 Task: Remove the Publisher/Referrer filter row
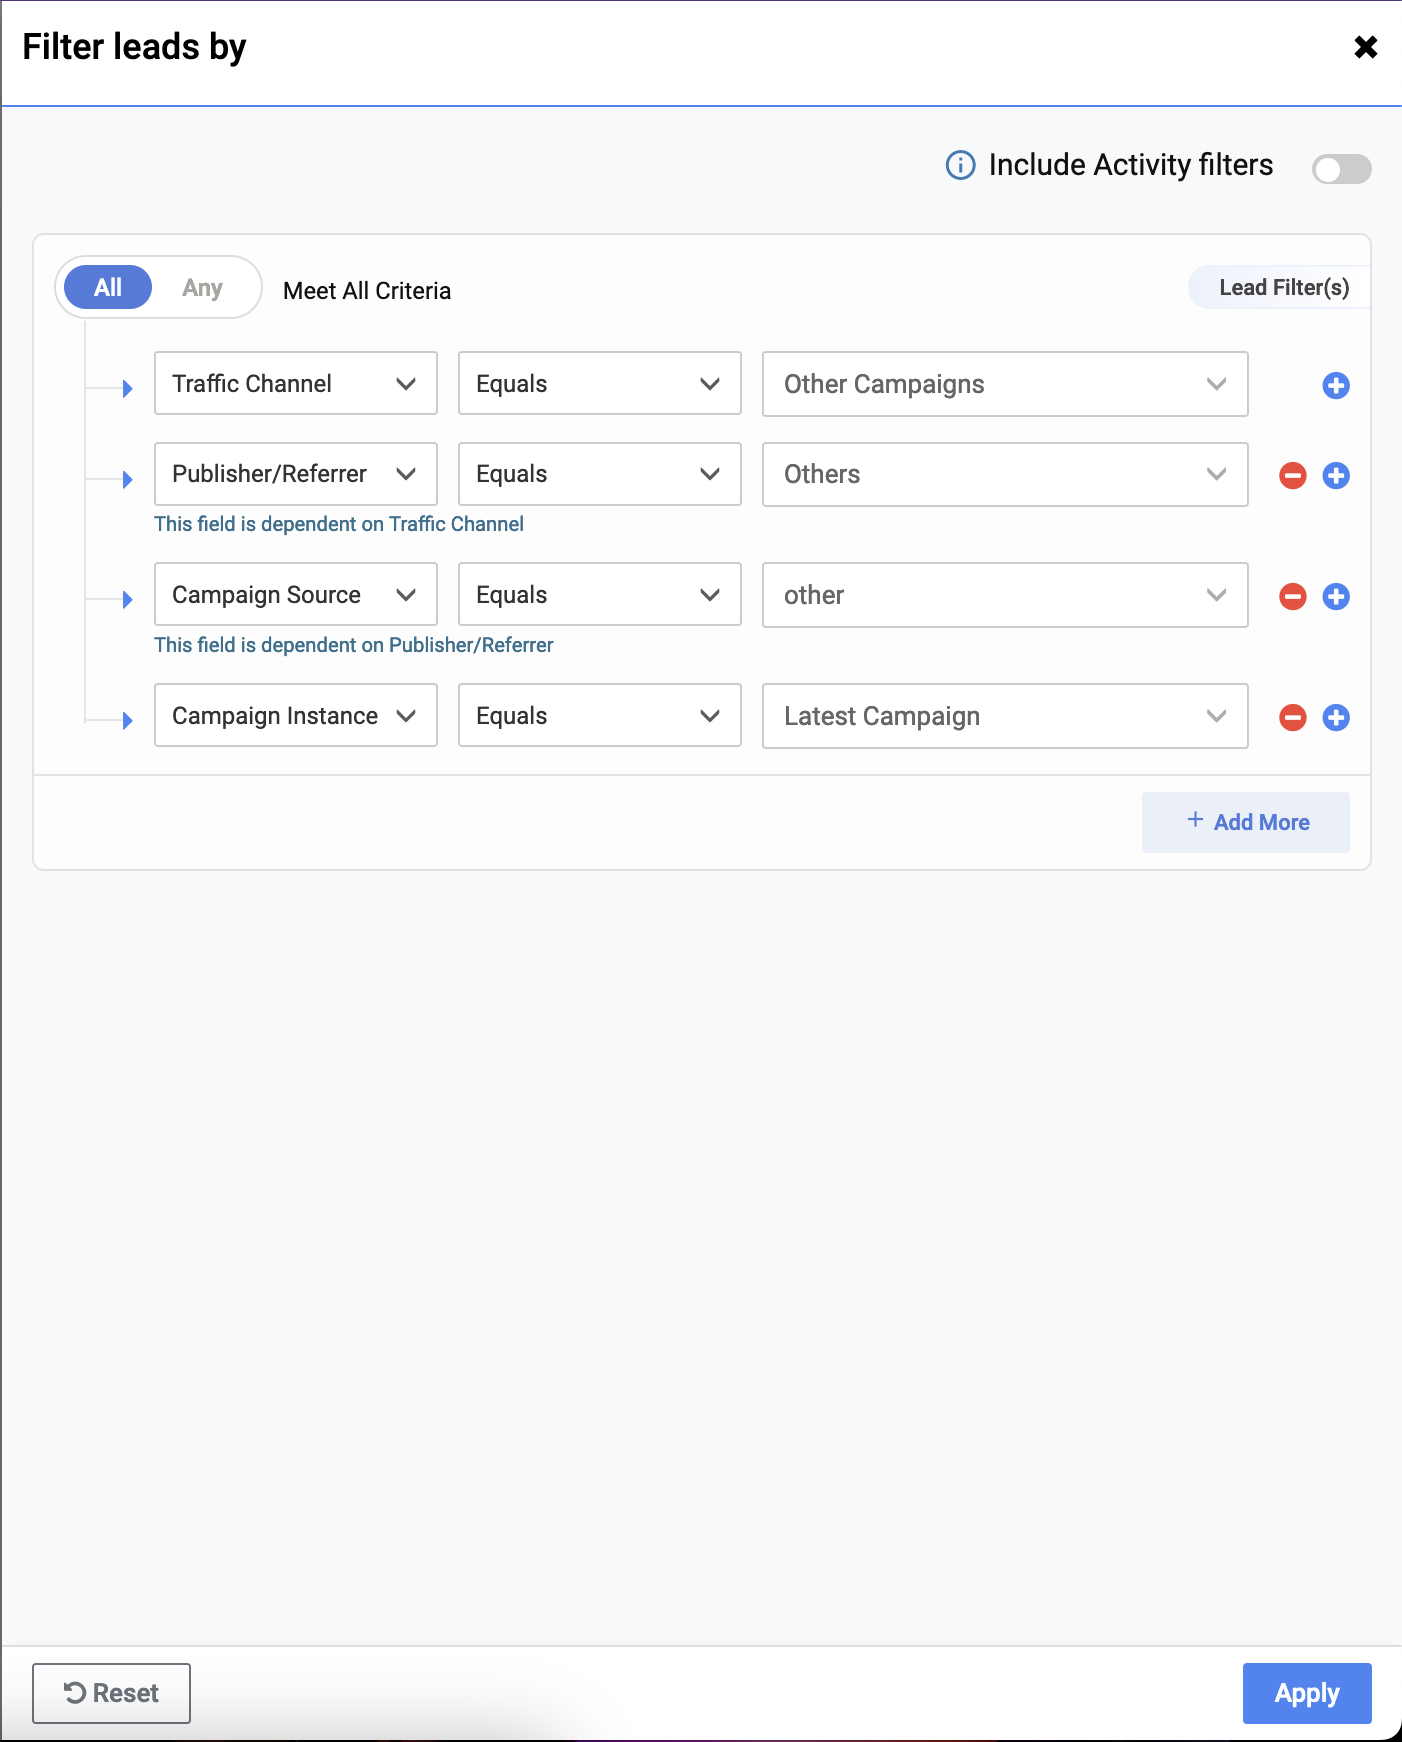(x=1293, y=475)
